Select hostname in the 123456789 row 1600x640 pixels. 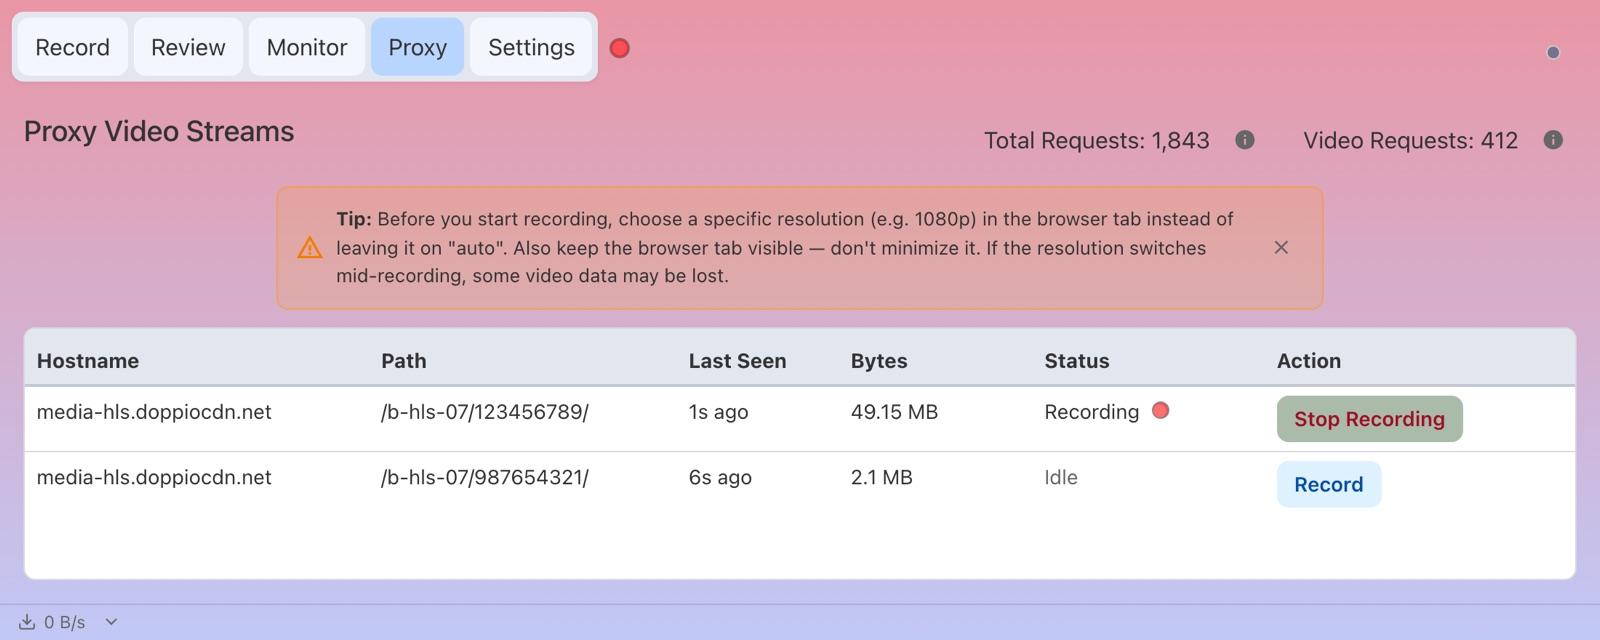(x=154, y=412)
